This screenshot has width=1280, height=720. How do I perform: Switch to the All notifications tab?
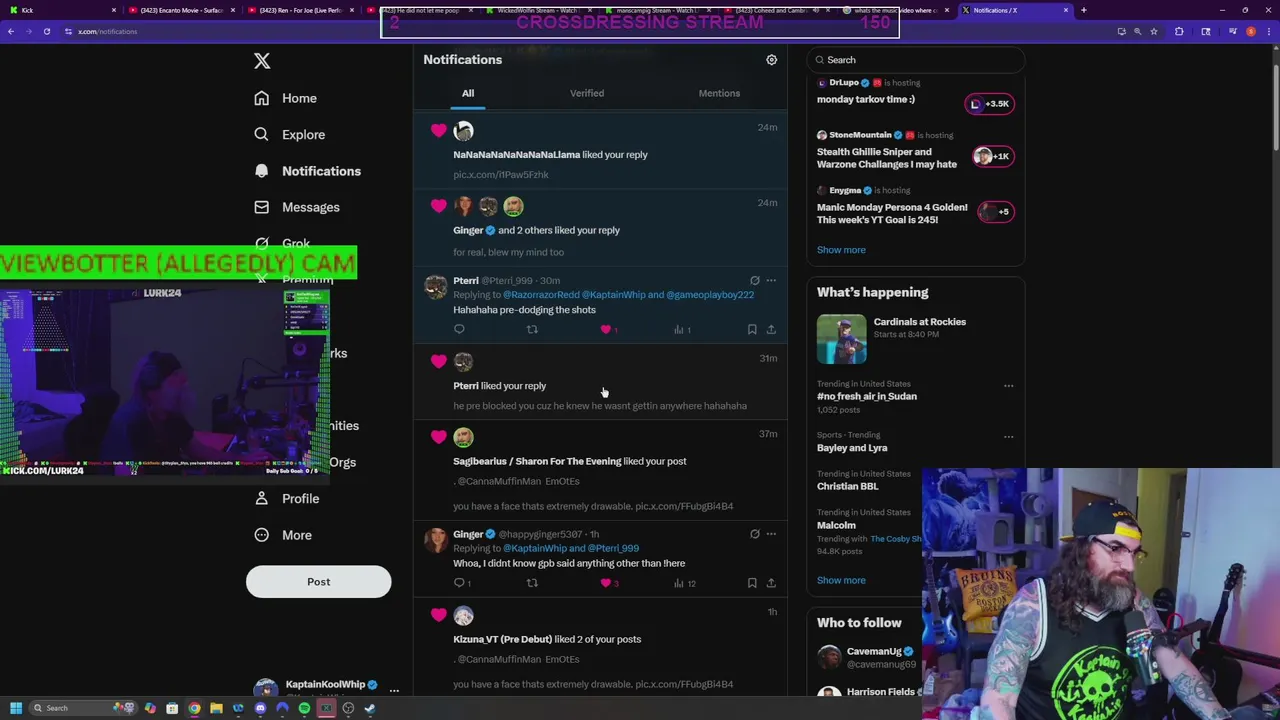[x=468, y=93]
